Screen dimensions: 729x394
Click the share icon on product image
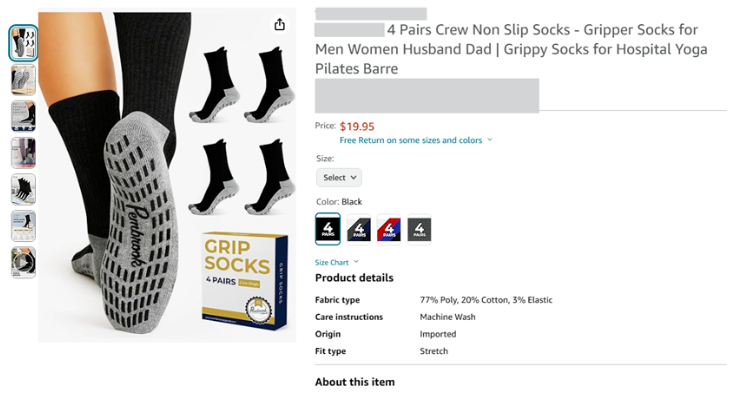[279, 24]
